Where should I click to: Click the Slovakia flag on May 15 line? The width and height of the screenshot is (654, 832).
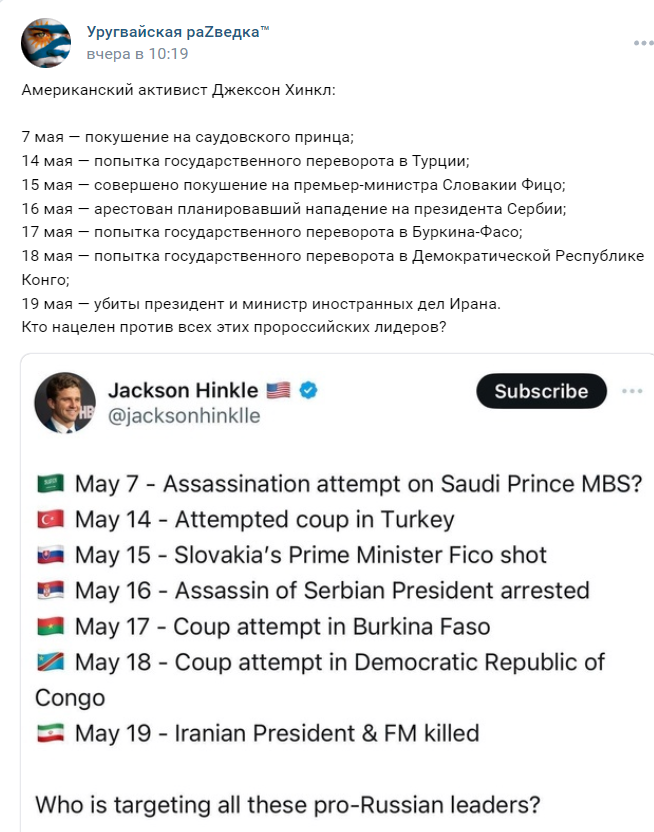[50, 555]
